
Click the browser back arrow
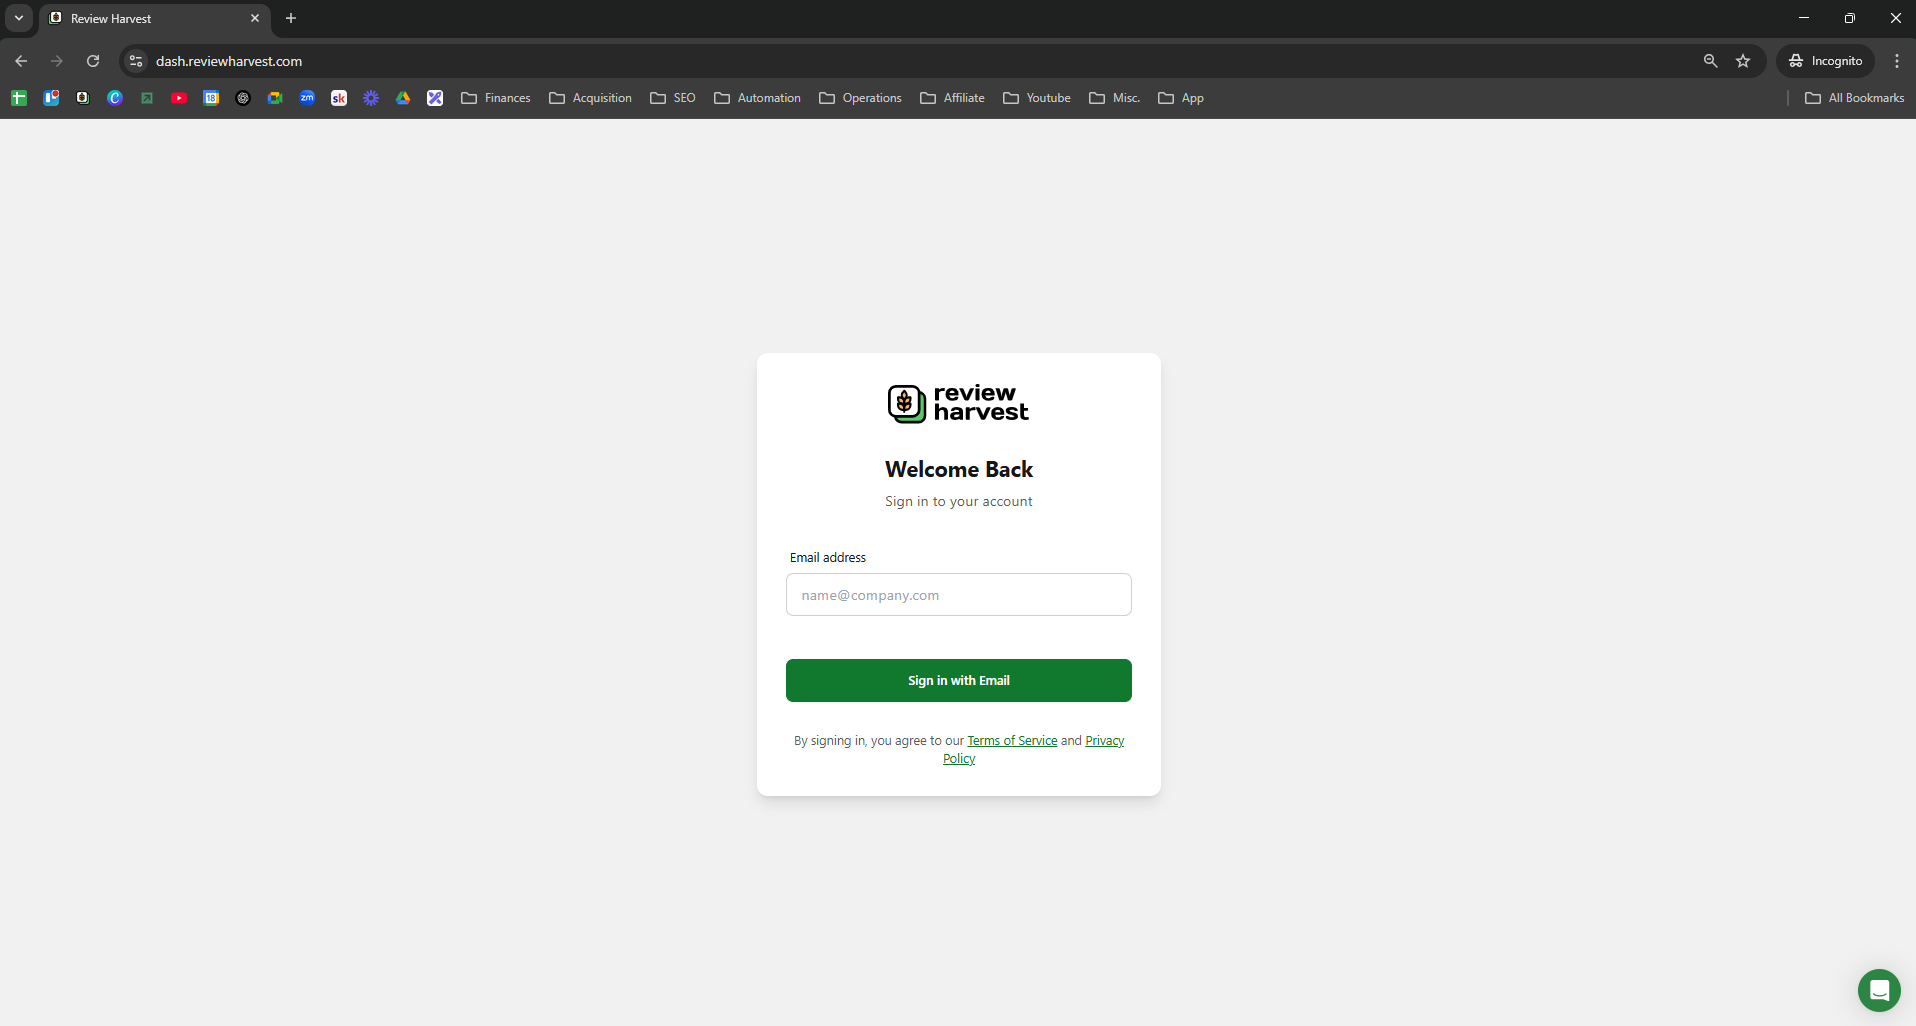[x=21, y=61]
